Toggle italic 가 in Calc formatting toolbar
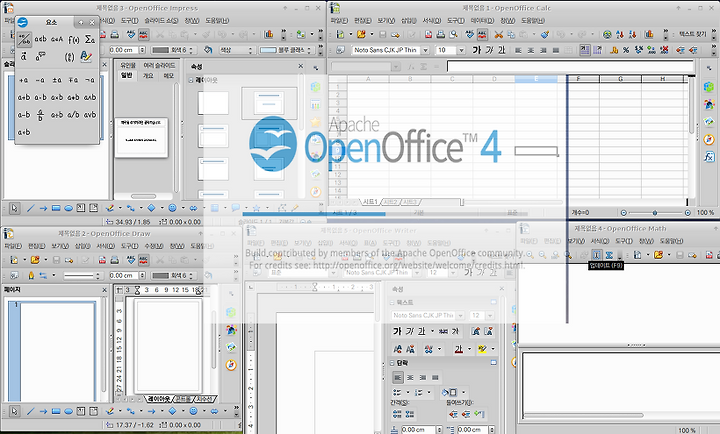Viewport: 720px width, 434px height. coord(489,50)
